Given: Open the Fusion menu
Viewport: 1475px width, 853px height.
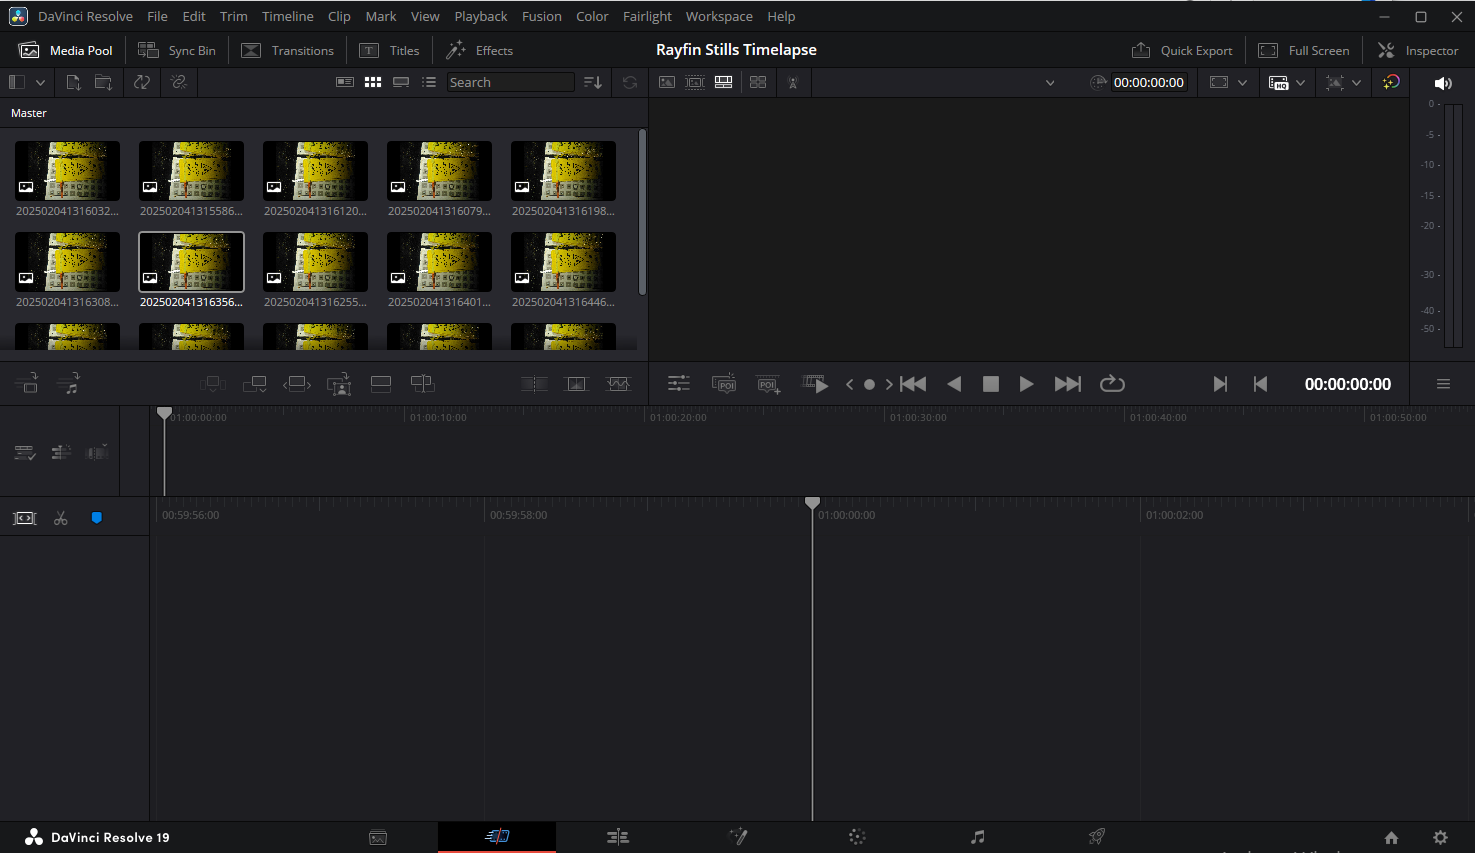Looking at the screenshot, I should click(541, 16).
